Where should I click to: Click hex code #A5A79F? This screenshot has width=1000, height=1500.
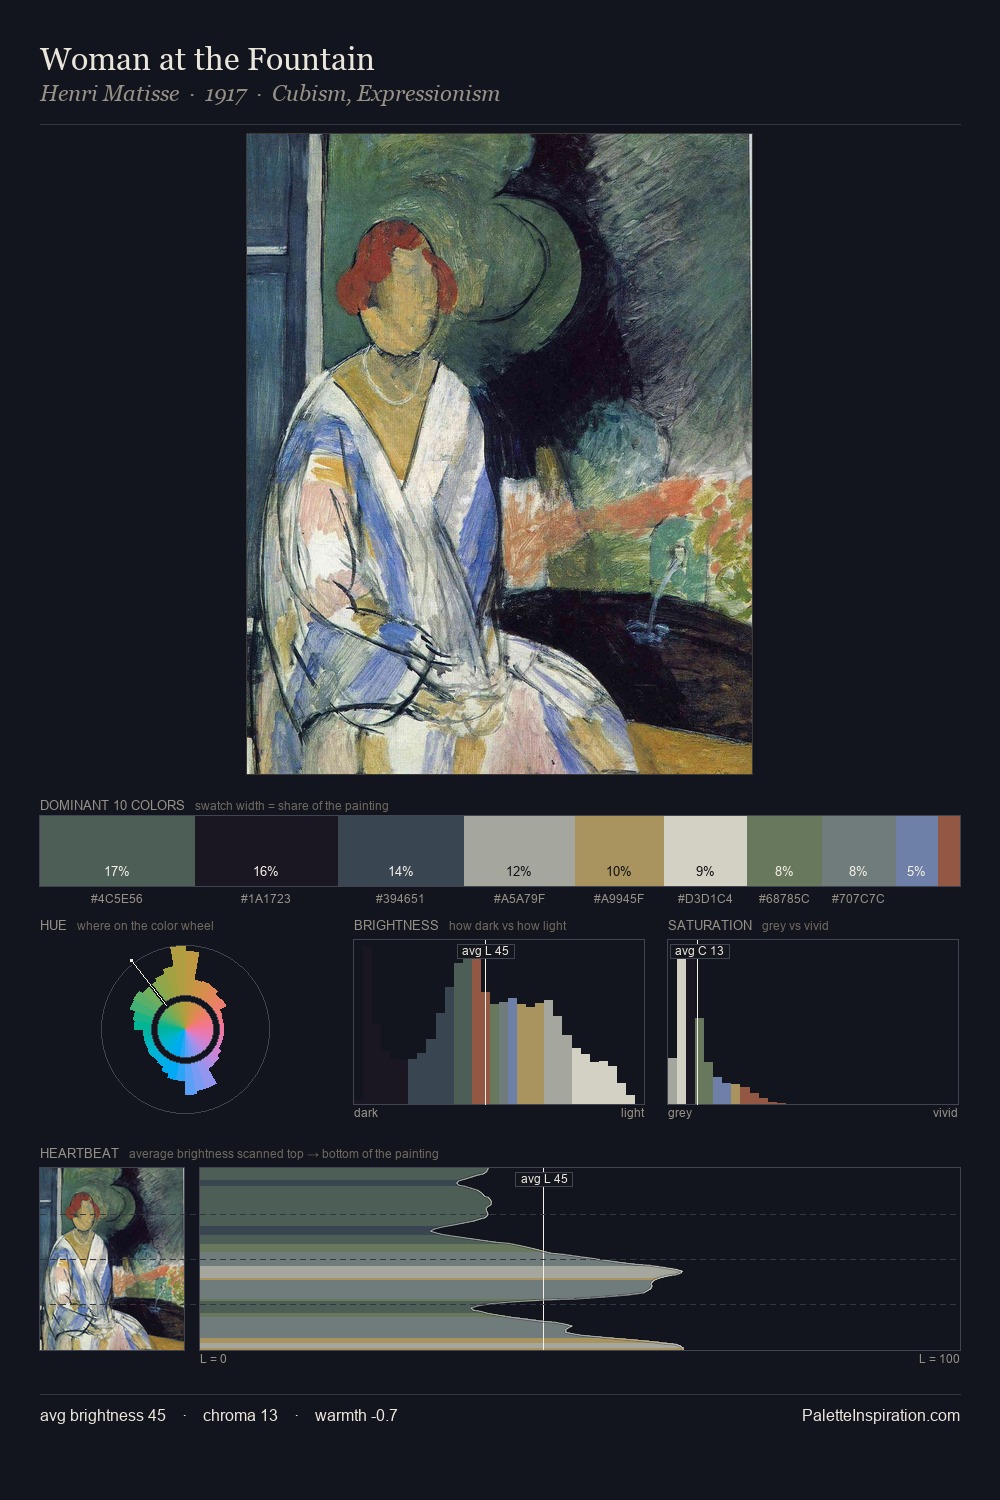tap(519, 899)
